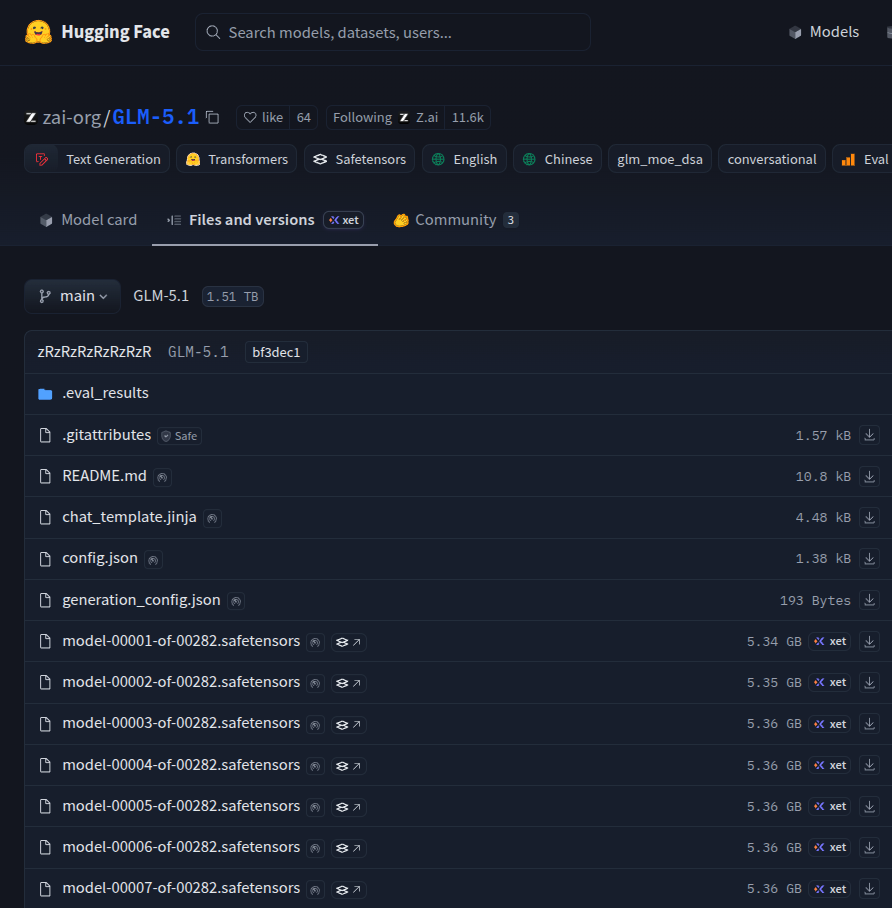Copy model name with the copy icon
This screenshot has width=892, height=908.
coord(213,118)
